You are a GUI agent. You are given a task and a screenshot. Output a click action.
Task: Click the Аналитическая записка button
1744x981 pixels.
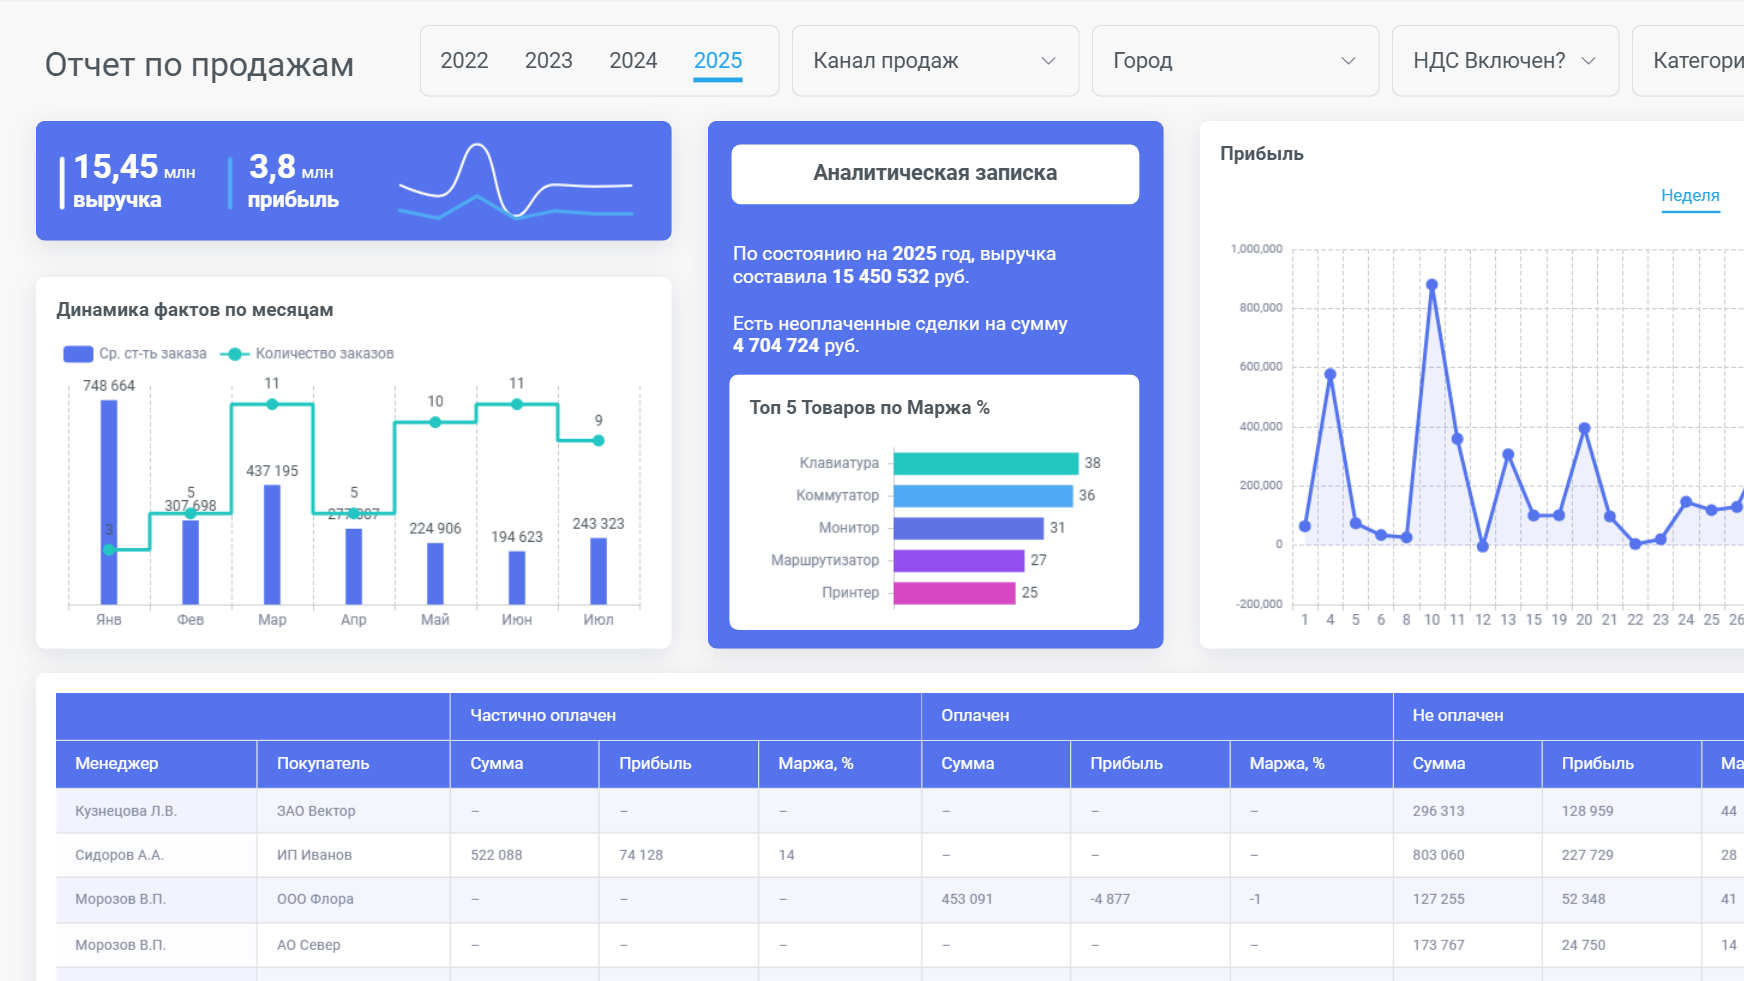(935, 174)
